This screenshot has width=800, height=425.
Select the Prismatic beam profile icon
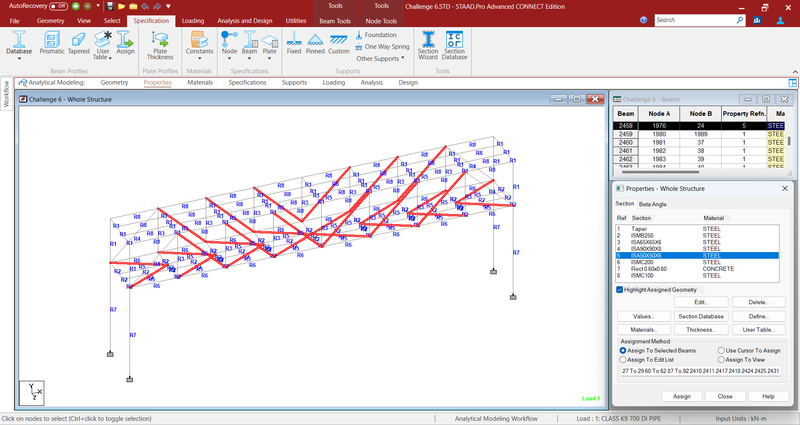click(52, 43)
